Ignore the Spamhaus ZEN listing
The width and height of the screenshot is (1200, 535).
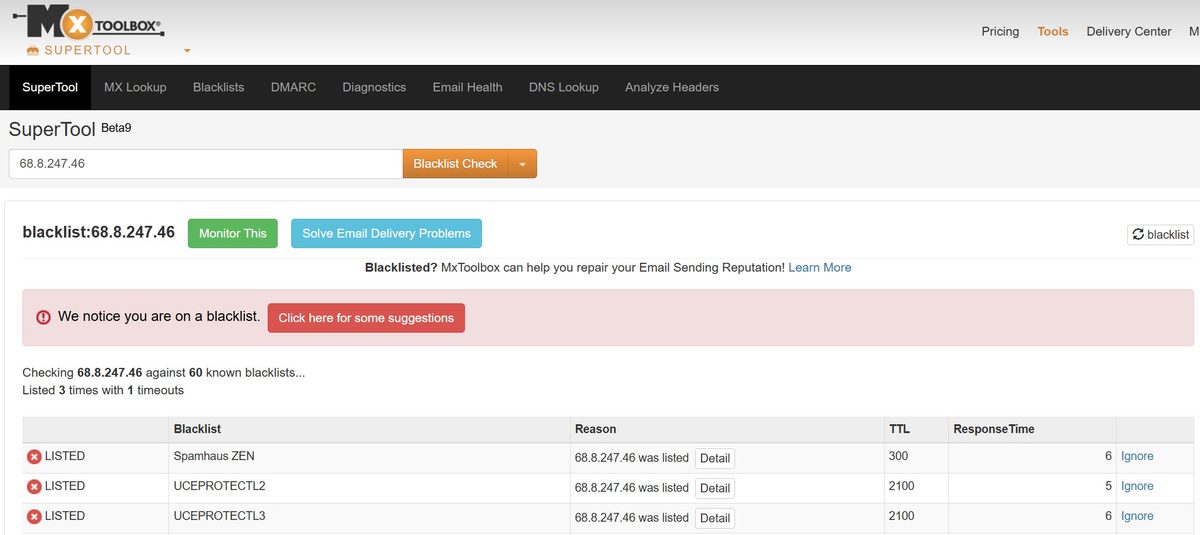[x=1137, y=456]
